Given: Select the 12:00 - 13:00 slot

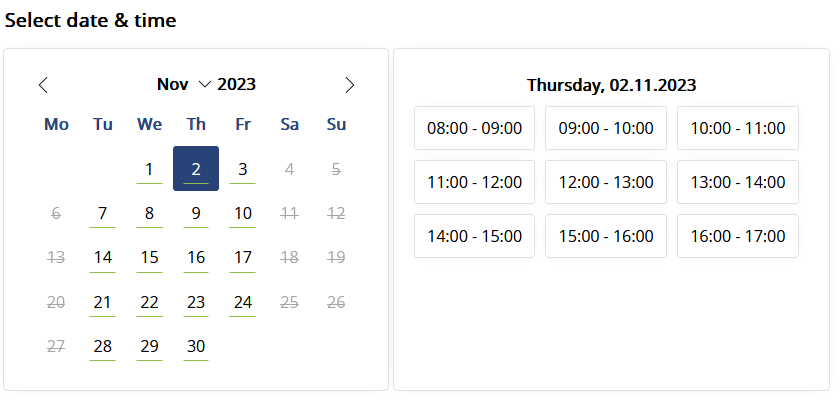Looking at the screenshot, I should 606,182.
